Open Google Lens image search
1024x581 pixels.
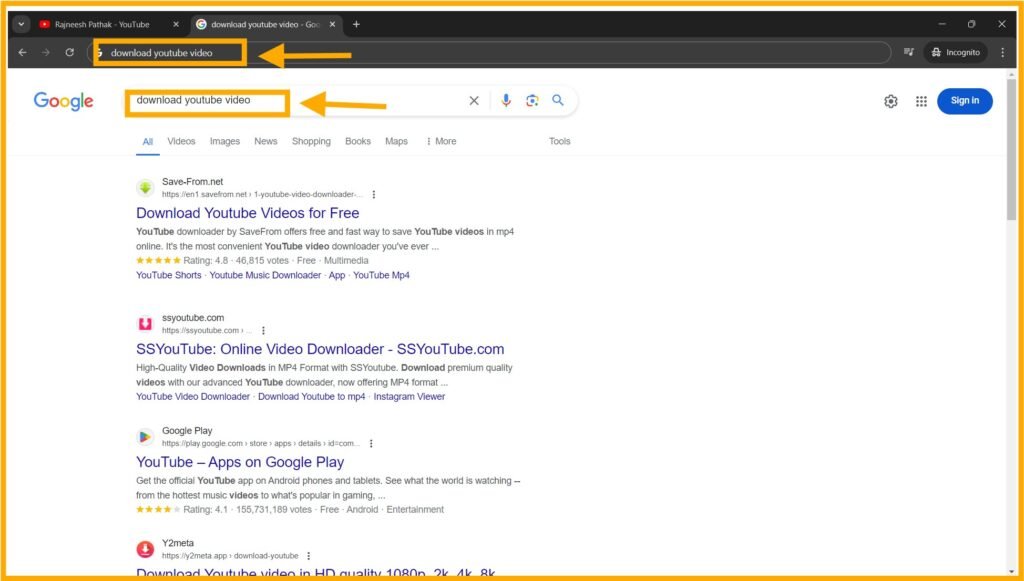[x=532, y=101]
